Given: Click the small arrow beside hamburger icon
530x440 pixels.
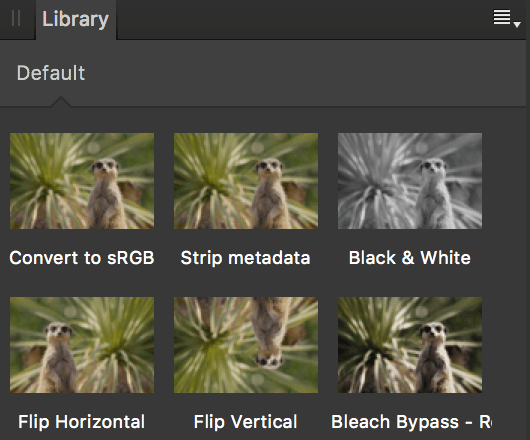Looking at the screenshot, I should [517, 24].
